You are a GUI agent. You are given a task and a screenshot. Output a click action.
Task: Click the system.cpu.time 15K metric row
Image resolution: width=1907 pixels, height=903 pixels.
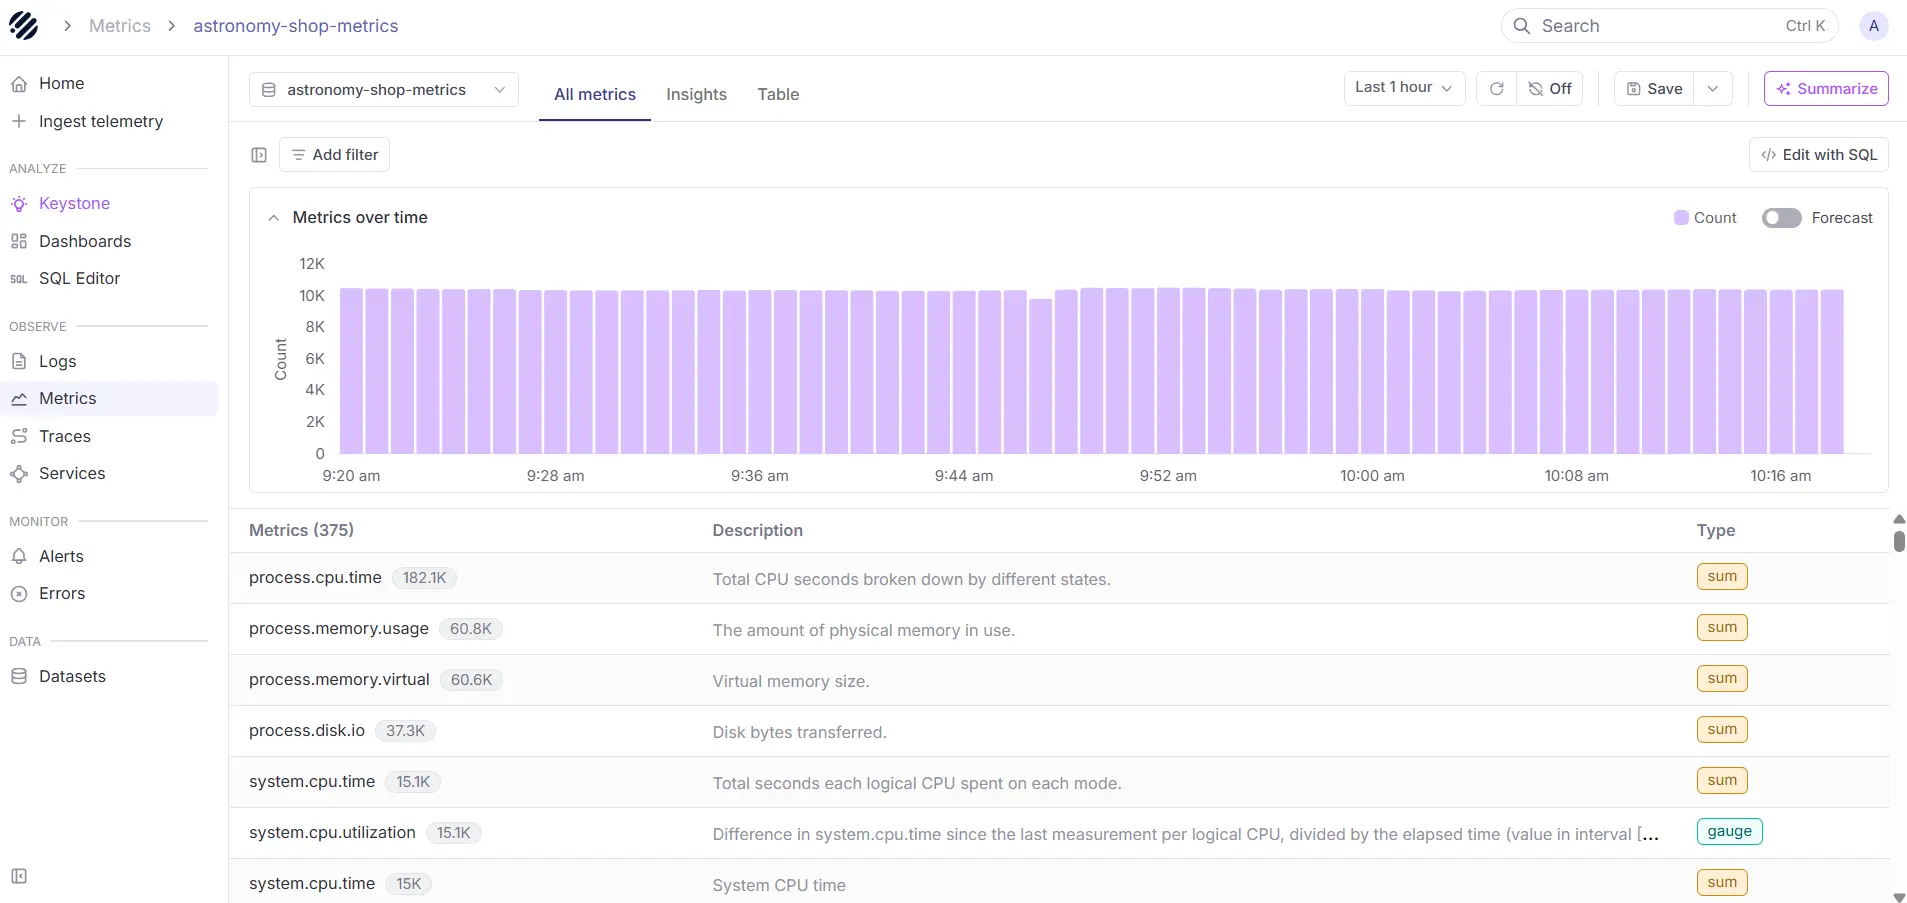pos(1059,882)
